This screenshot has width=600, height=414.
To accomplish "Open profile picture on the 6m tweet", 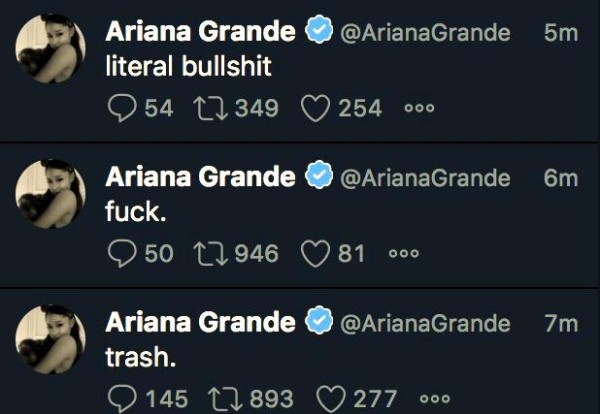I will point(50,194).
